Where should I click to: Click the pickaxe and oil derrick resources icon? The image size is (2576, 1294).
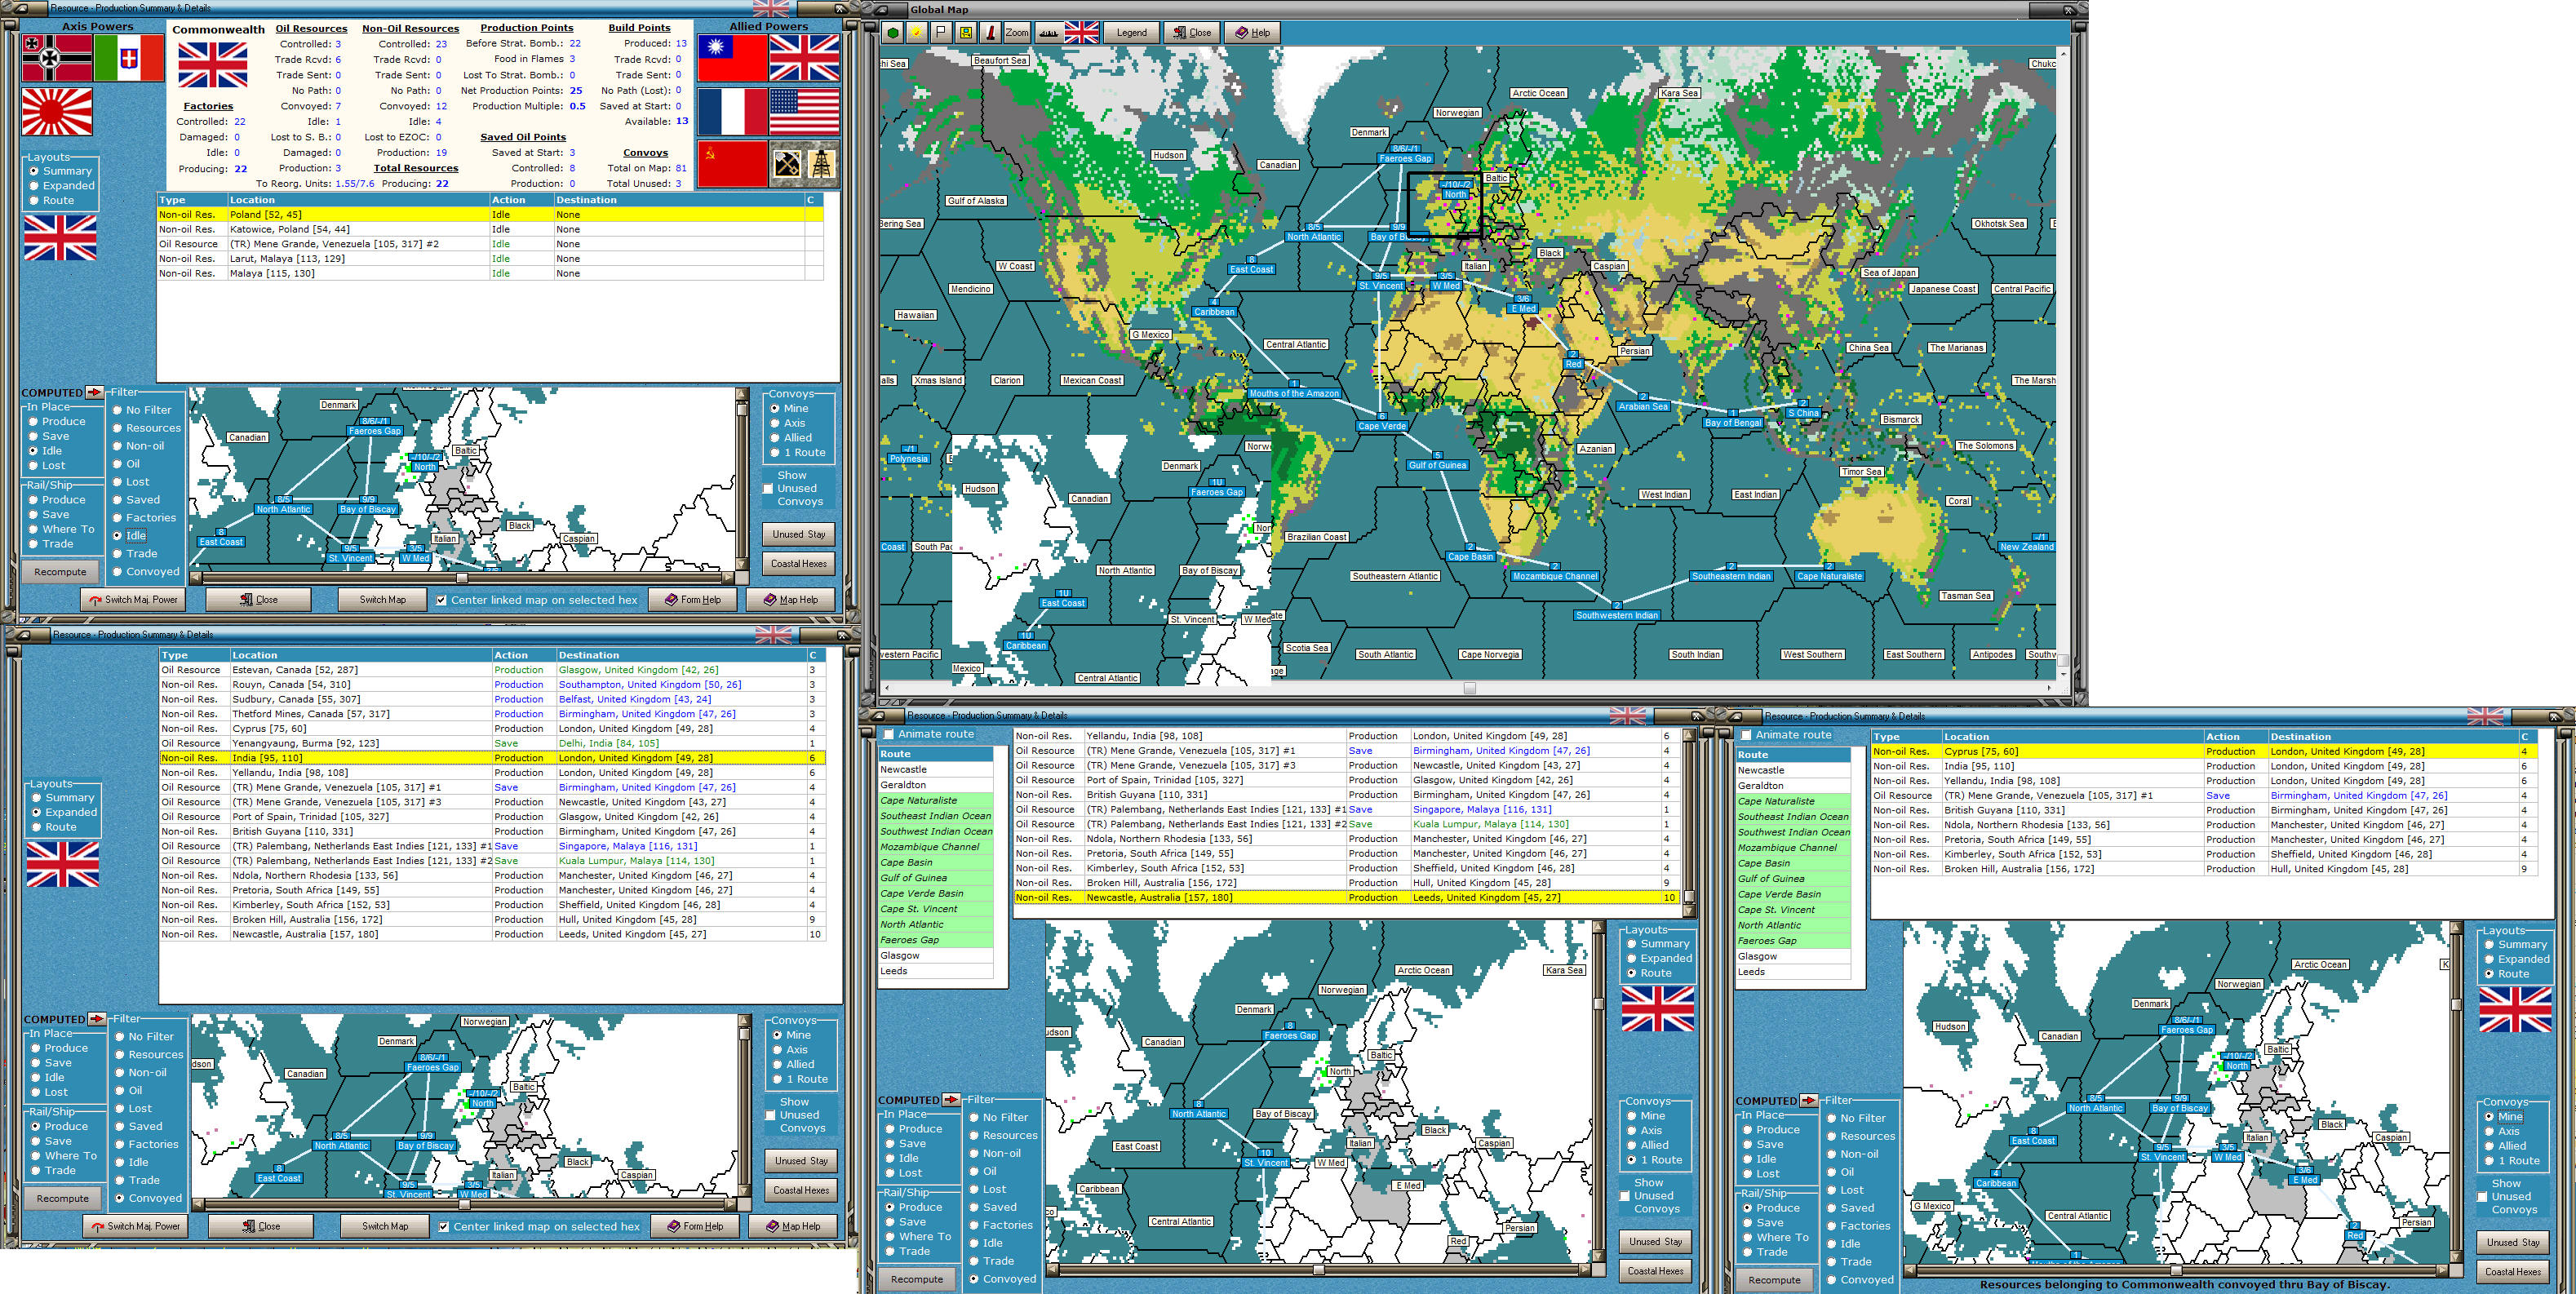coord(804,164)
